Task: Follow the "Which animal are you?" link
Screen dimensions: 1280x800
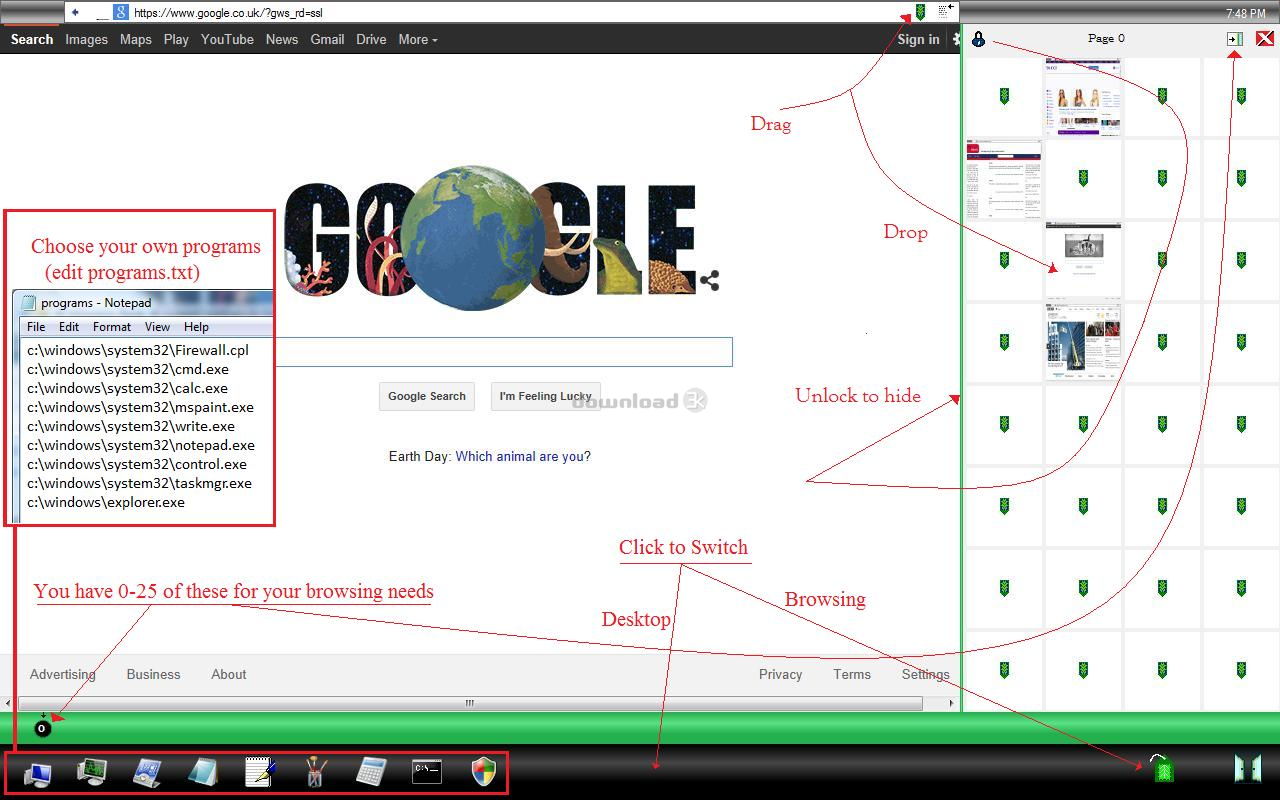Action: (522, 457)
